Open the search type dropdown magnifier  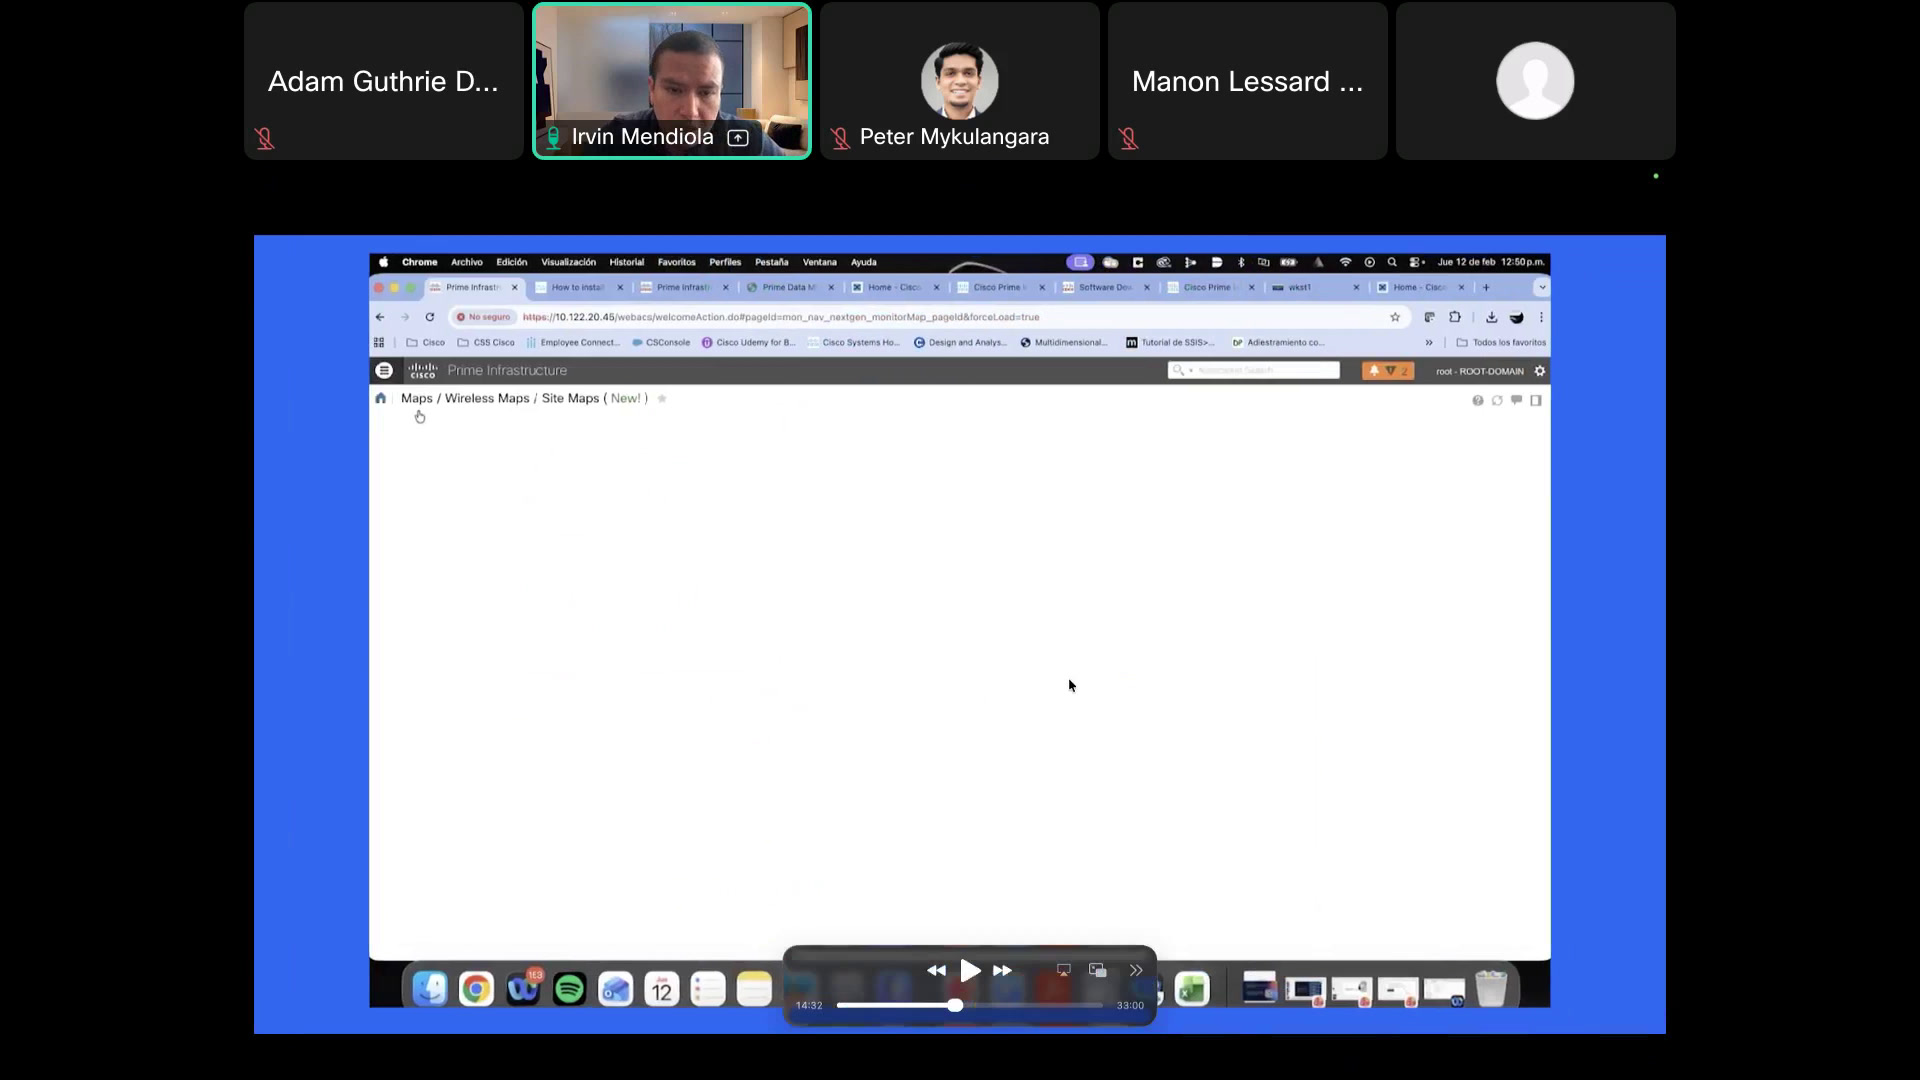1181,370
